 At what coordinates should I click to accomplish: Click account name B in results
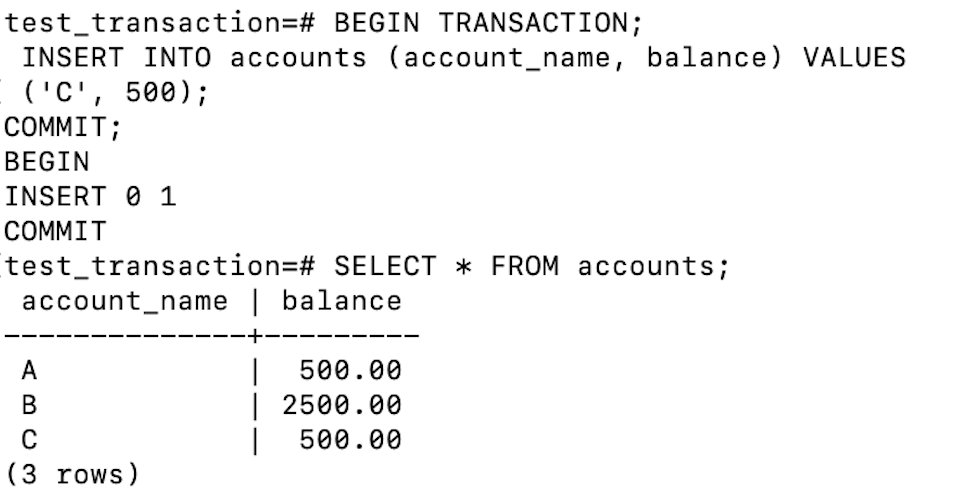pos(29,406)
